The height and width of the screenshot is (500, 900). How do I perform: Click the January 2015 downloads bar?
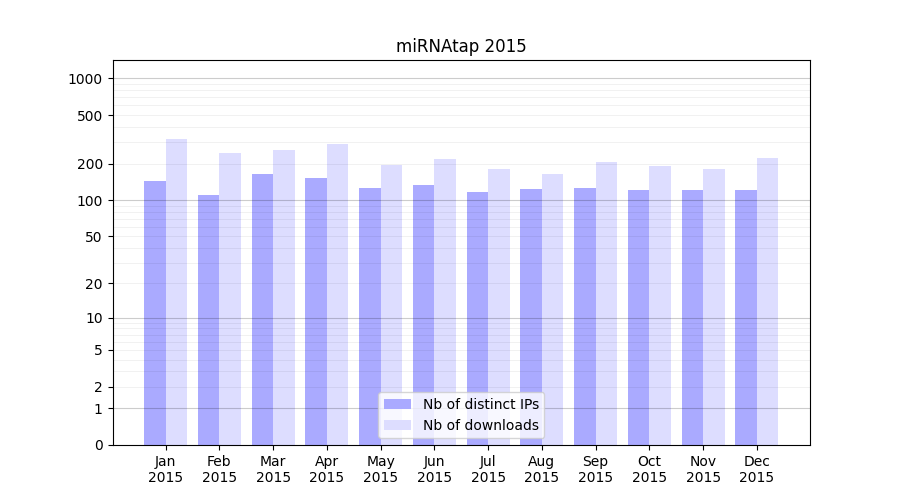[x=177, y=292]
